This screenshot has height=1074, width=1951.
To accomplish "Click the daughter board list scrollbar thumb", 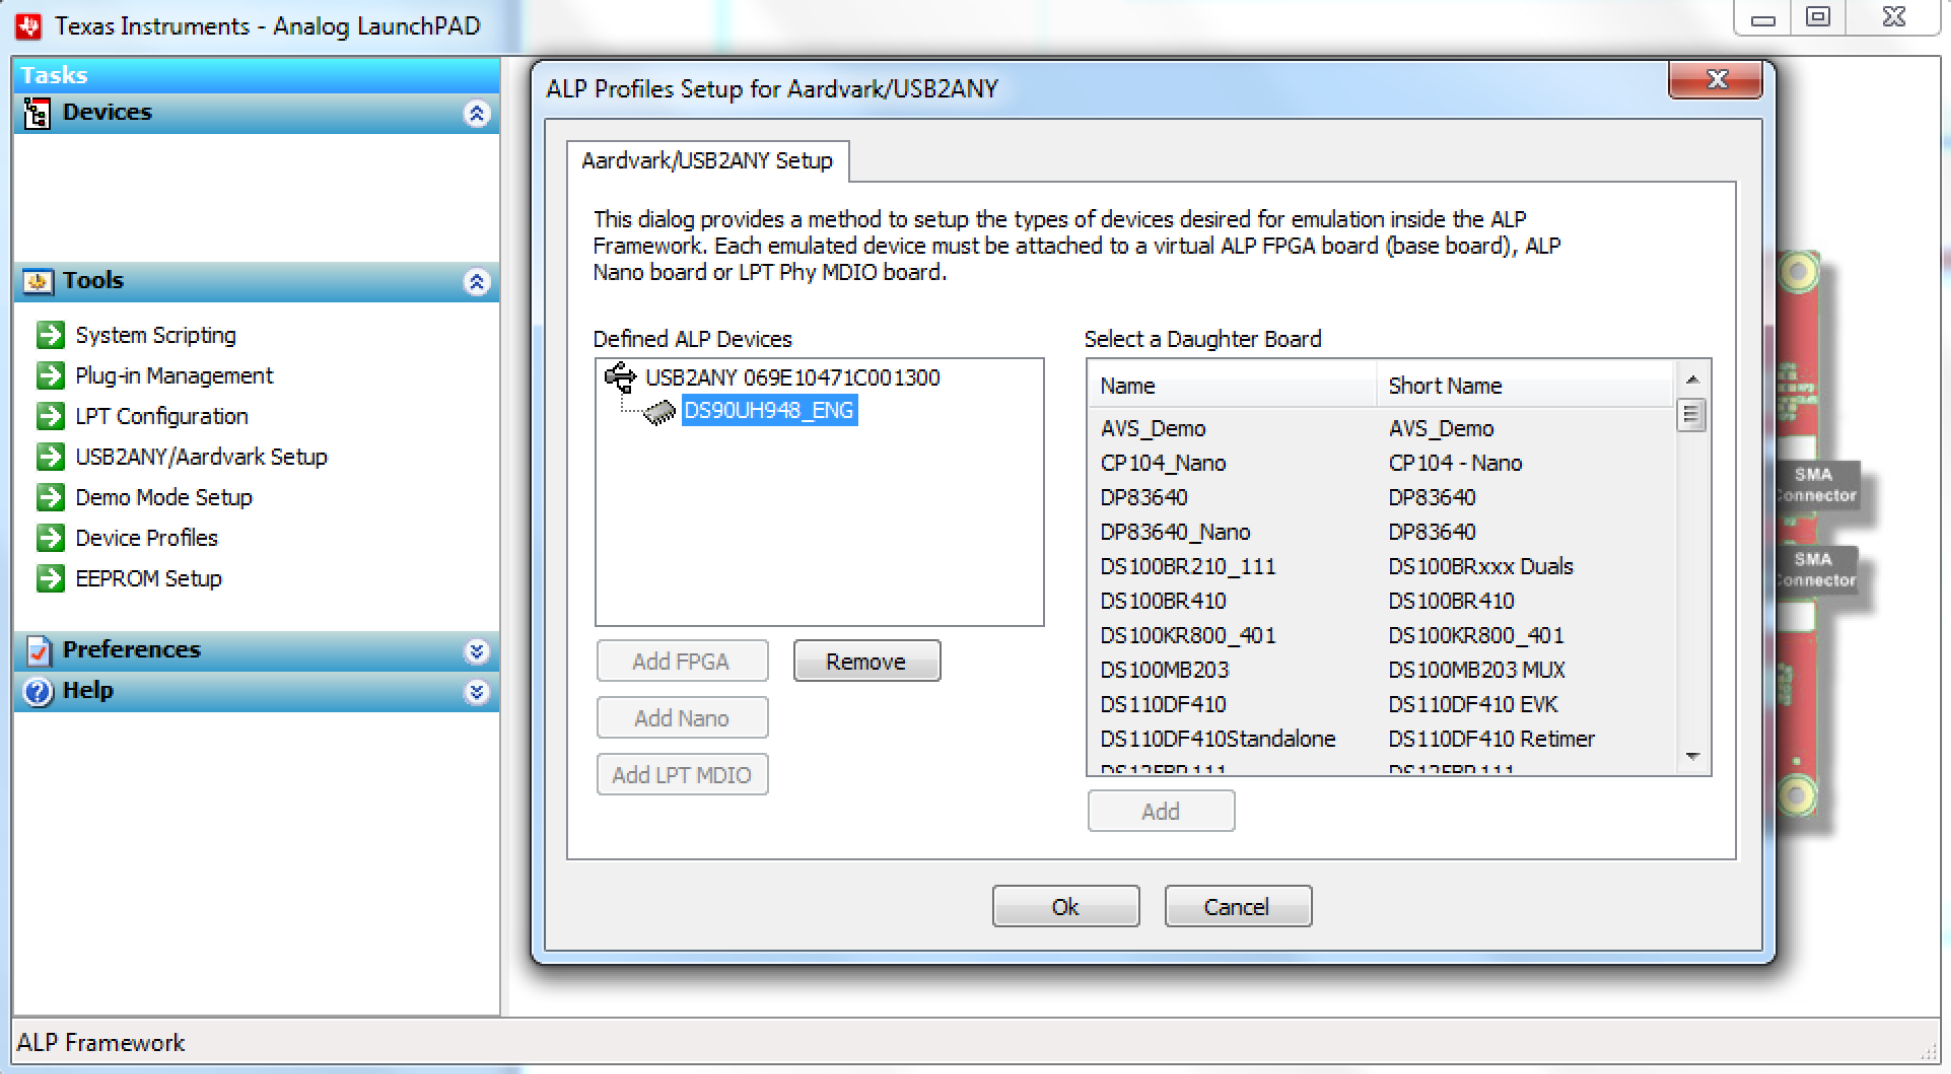I will [x=1691, y=414].
